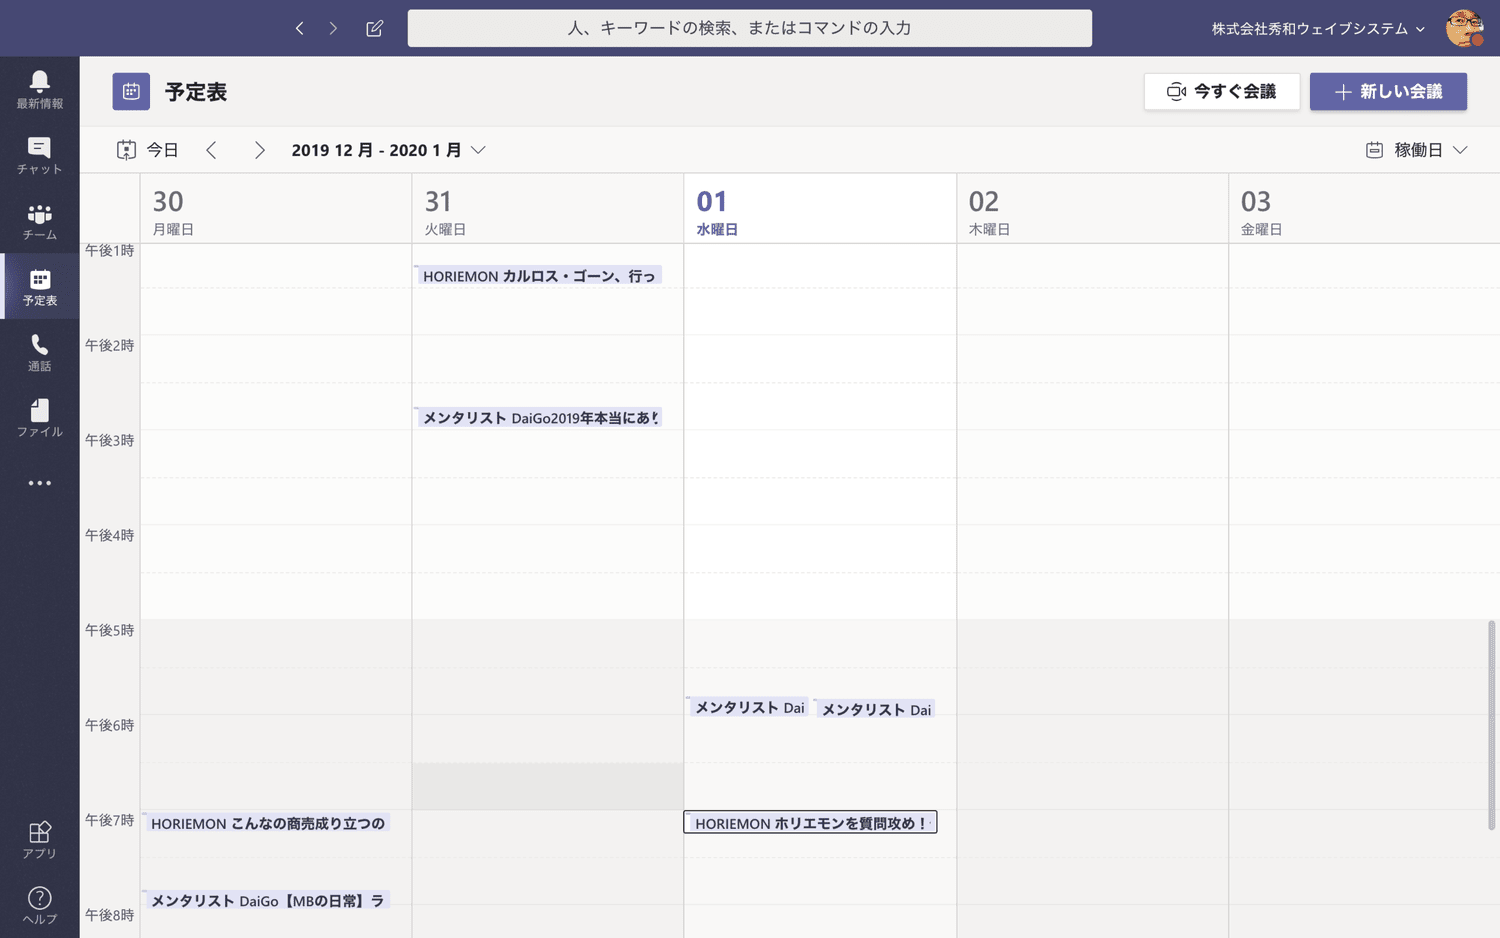Image resolution: width=1500 pixels, height=938 pixels.
Task: Jump to today with 今日 button
Action: click(148, 150)
